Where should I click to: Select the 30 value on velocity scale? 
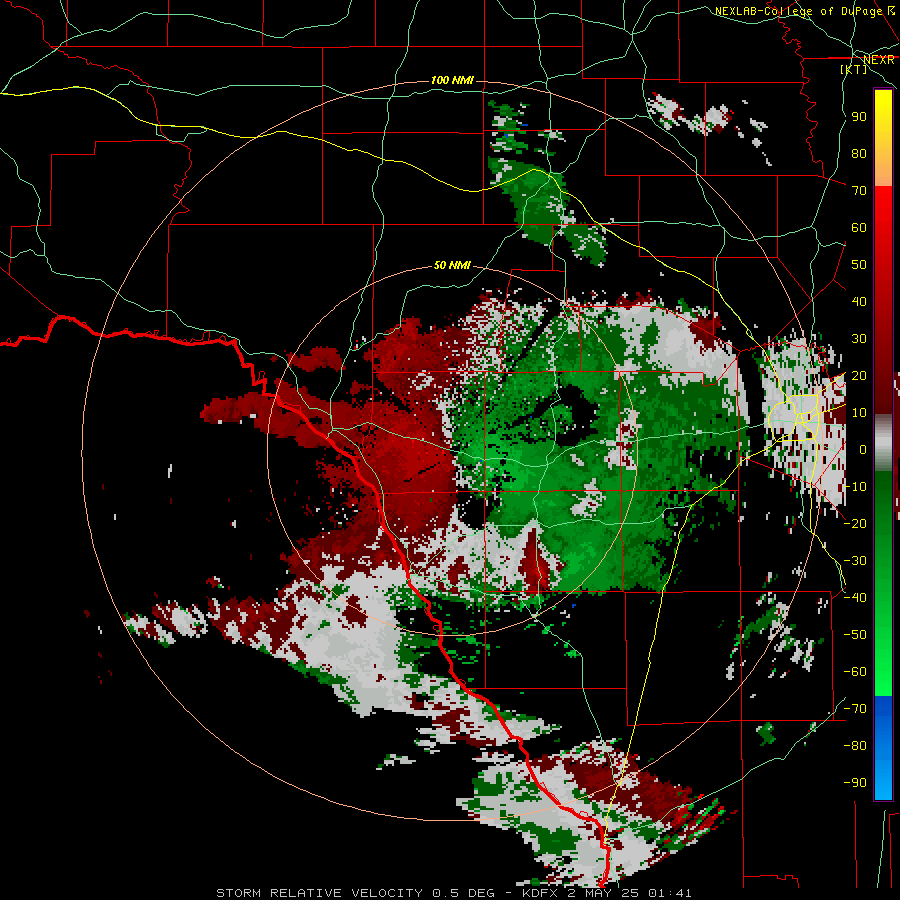pyautogui.click(x=859, y=339)
